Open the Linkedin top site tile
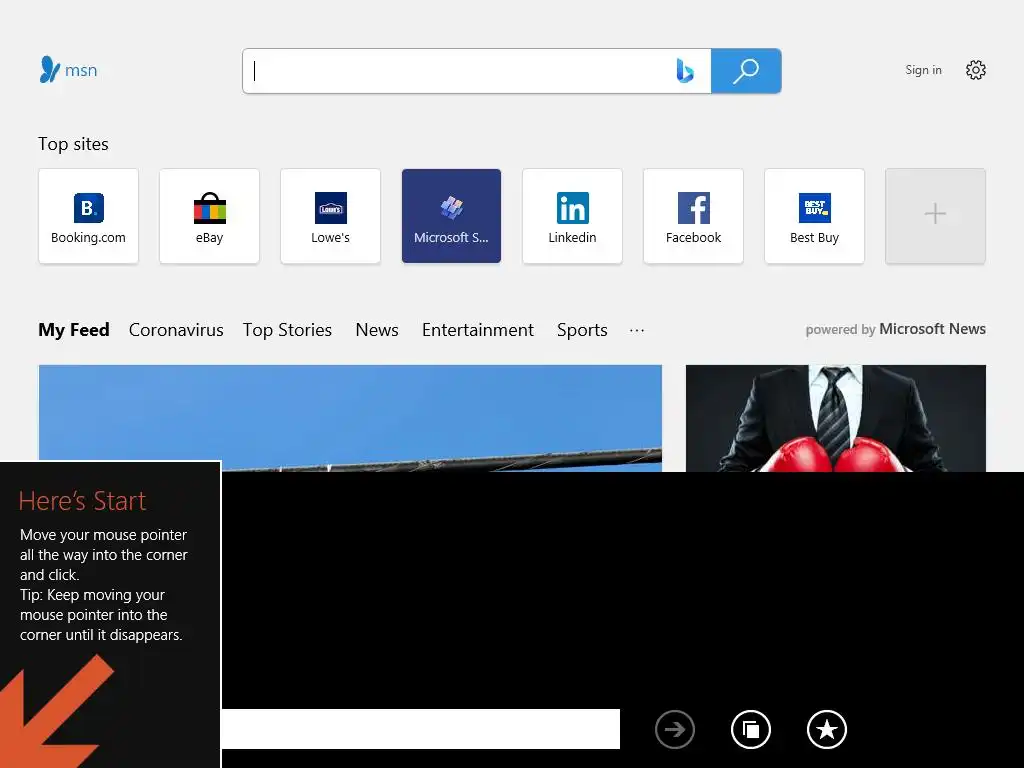This screenshot has width=1024, height=768. (x=572, y=216)
